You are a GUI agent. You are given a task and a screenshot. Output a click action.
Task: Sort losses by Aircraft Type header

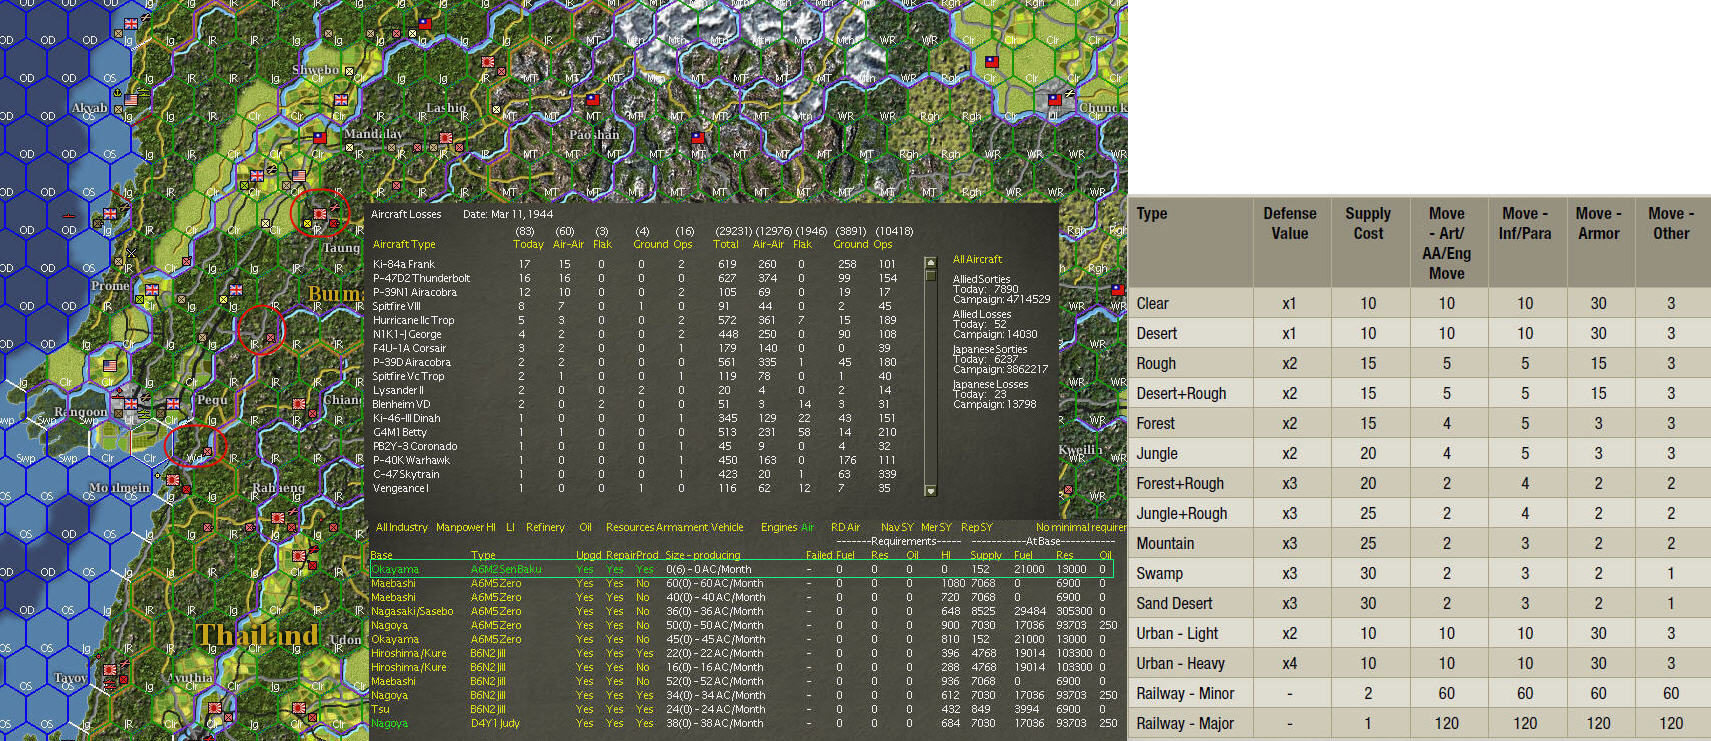tap(404, 244)
